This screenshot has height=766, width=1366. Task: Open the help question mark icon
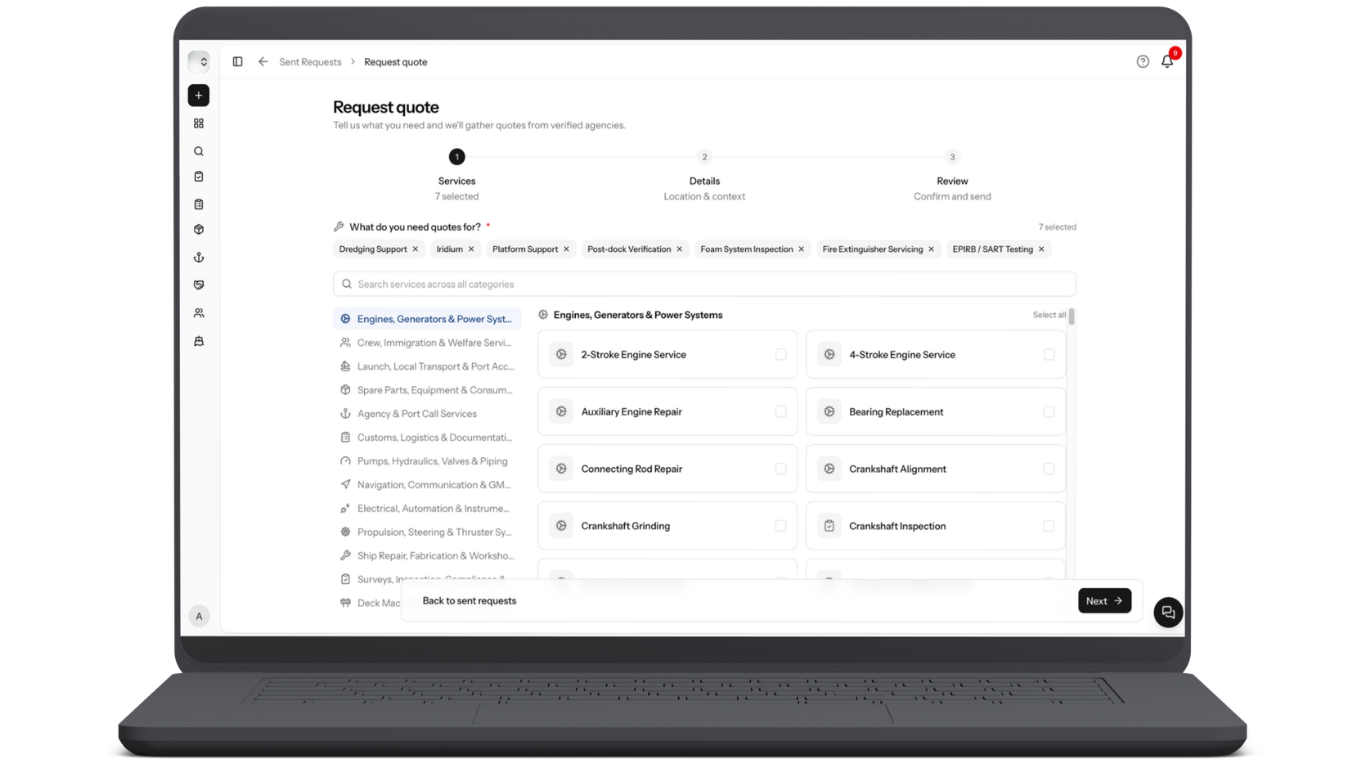click(1143, 62)
